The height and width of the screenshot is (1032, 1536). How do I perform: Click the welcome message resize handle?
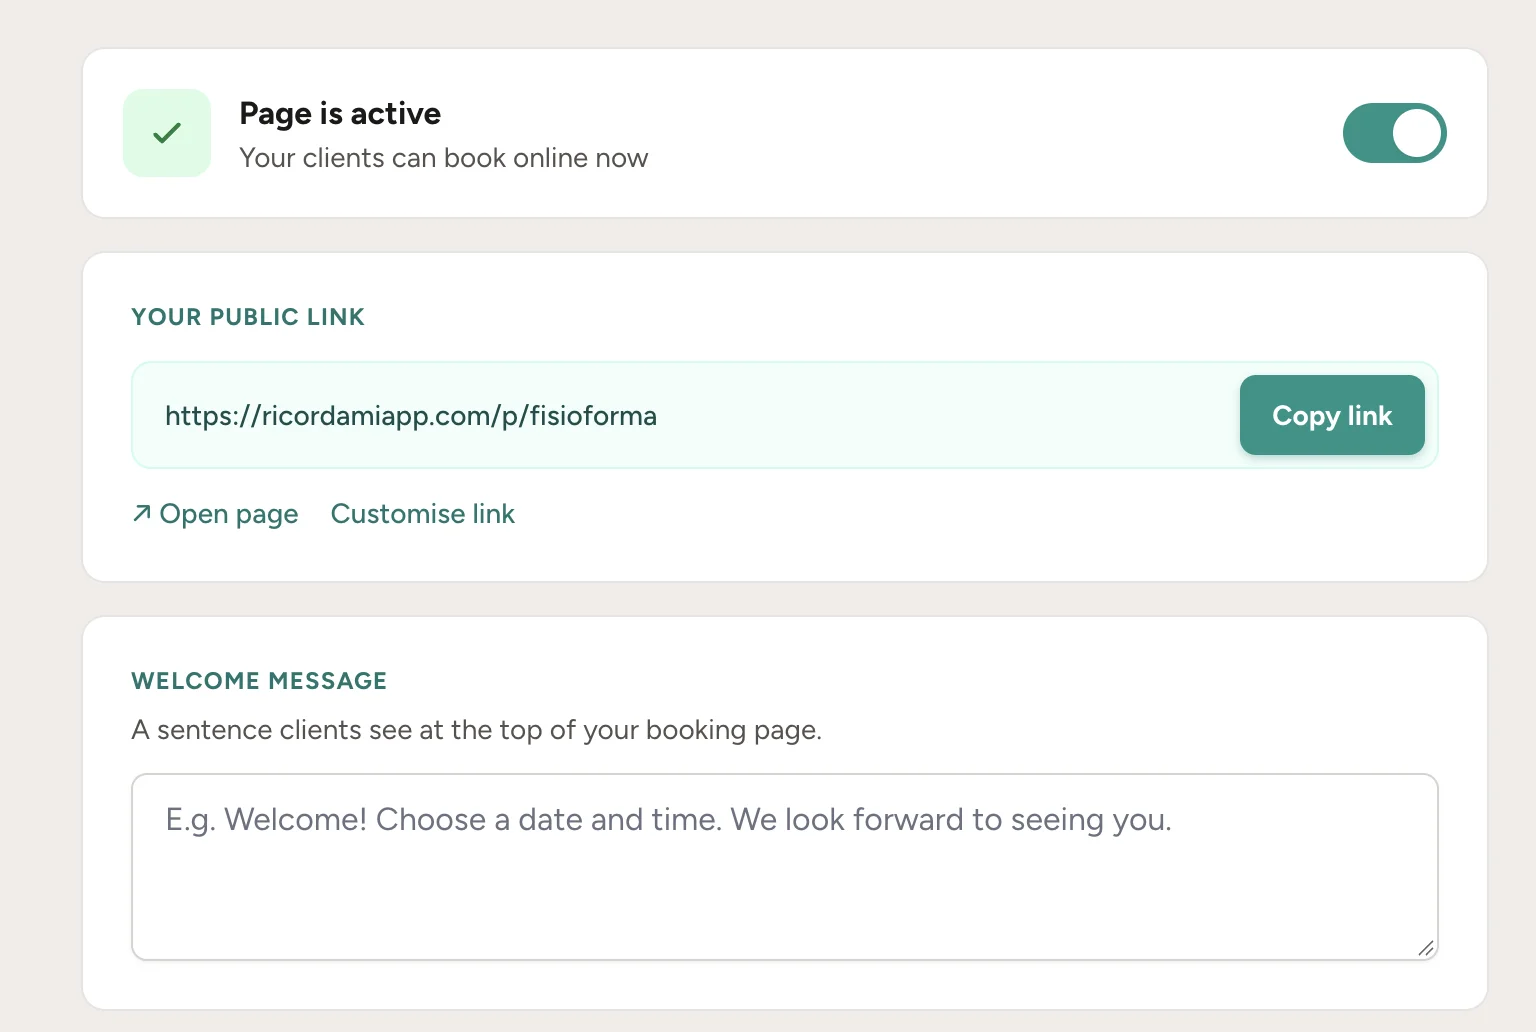click(1426, 948)
